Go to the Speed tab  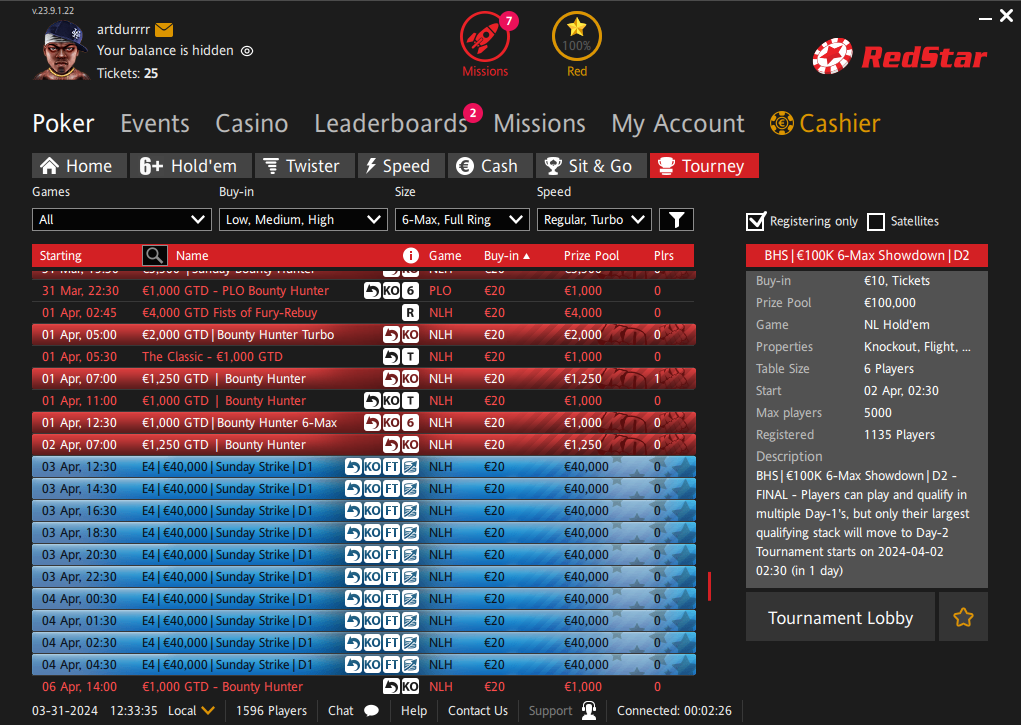click(402, 165)
